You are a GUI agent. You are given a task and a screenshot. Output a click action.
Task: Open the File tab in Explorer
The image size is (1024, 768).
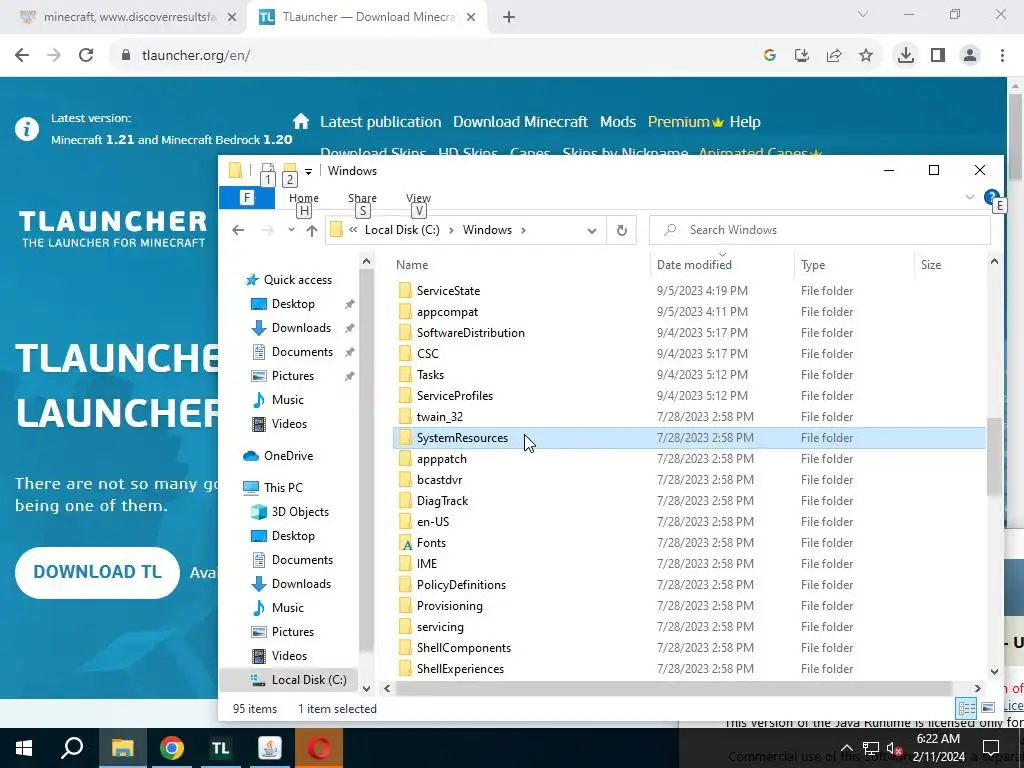247,197
